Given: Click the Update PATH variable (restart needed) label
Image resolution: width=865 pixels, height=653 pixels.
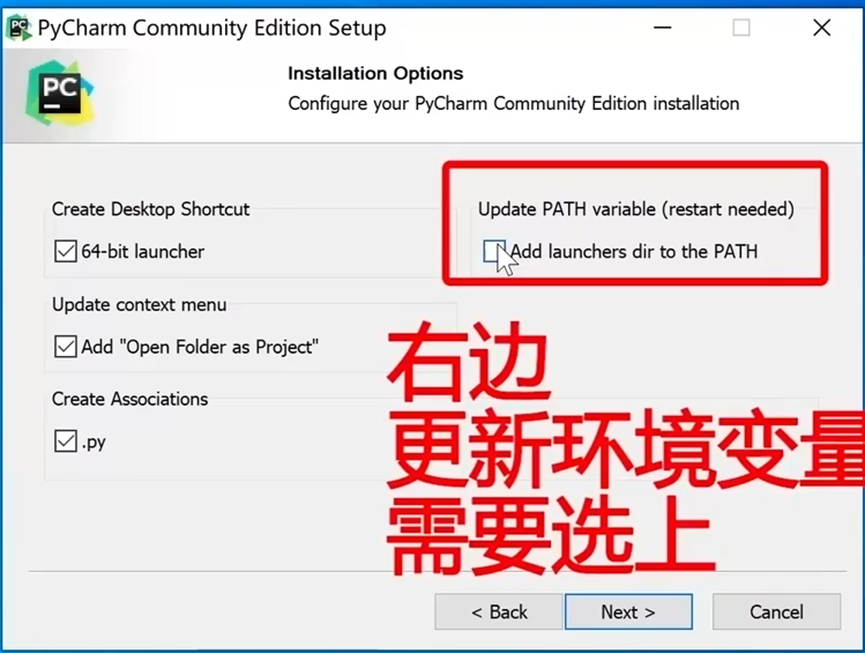Looking at the screenshot, I should coord(636,209).
